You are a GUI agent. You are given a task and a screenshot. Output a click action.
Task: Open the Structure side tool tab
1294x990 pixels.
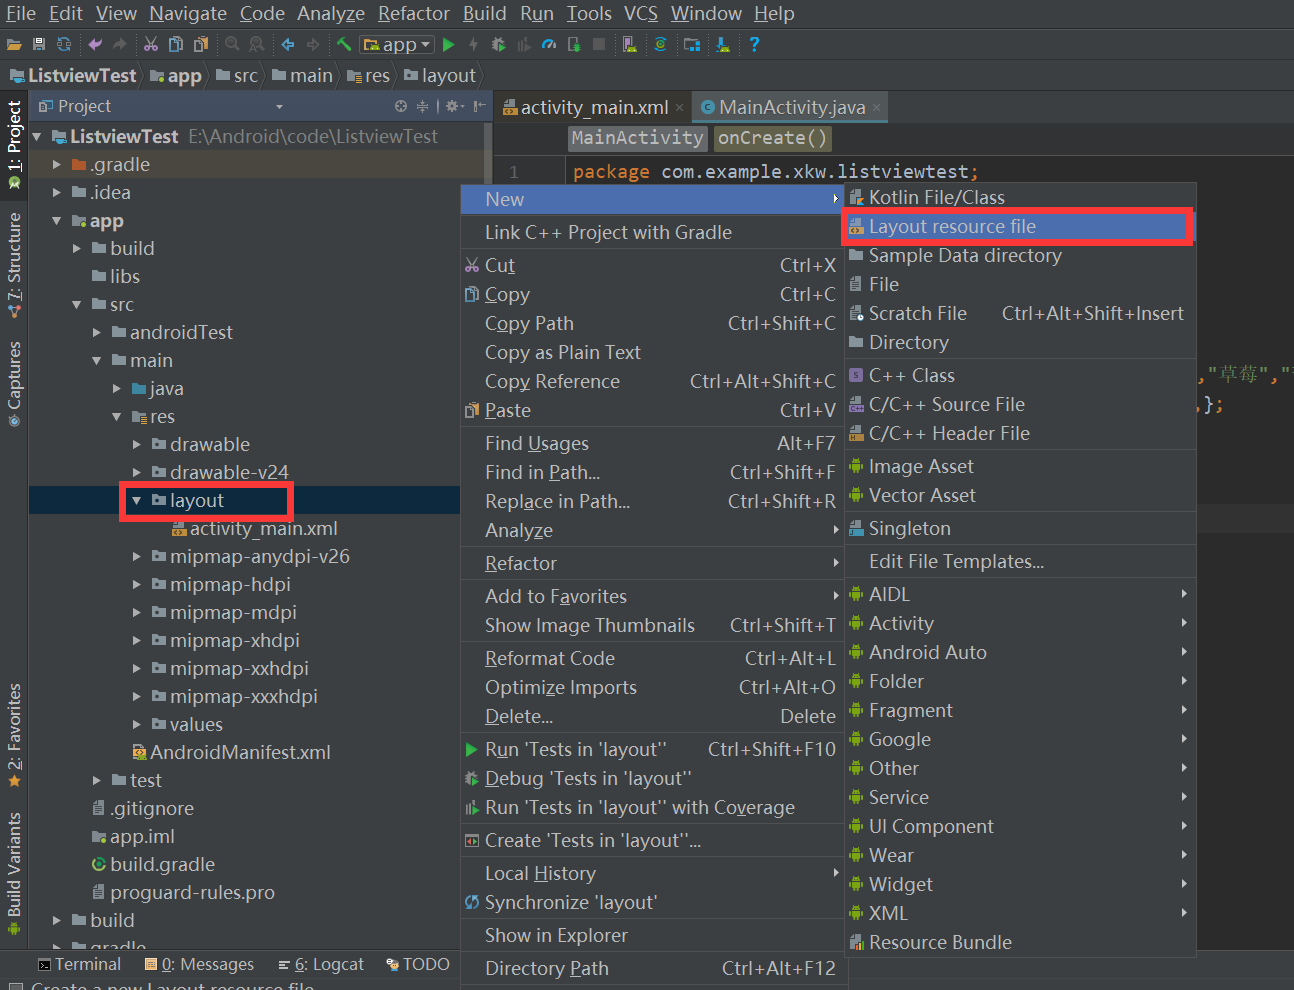14,266
